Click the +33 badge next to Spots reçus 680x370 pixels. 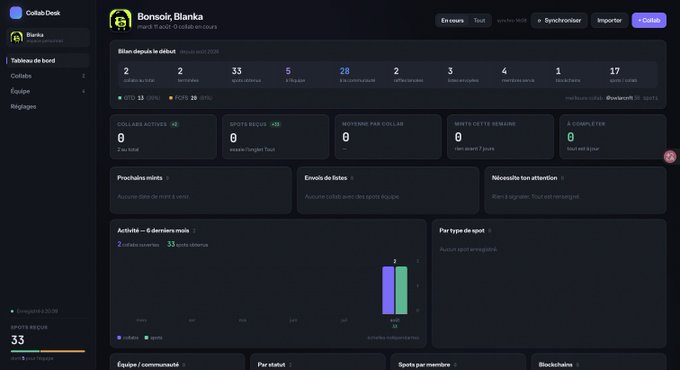click(275, 124)
